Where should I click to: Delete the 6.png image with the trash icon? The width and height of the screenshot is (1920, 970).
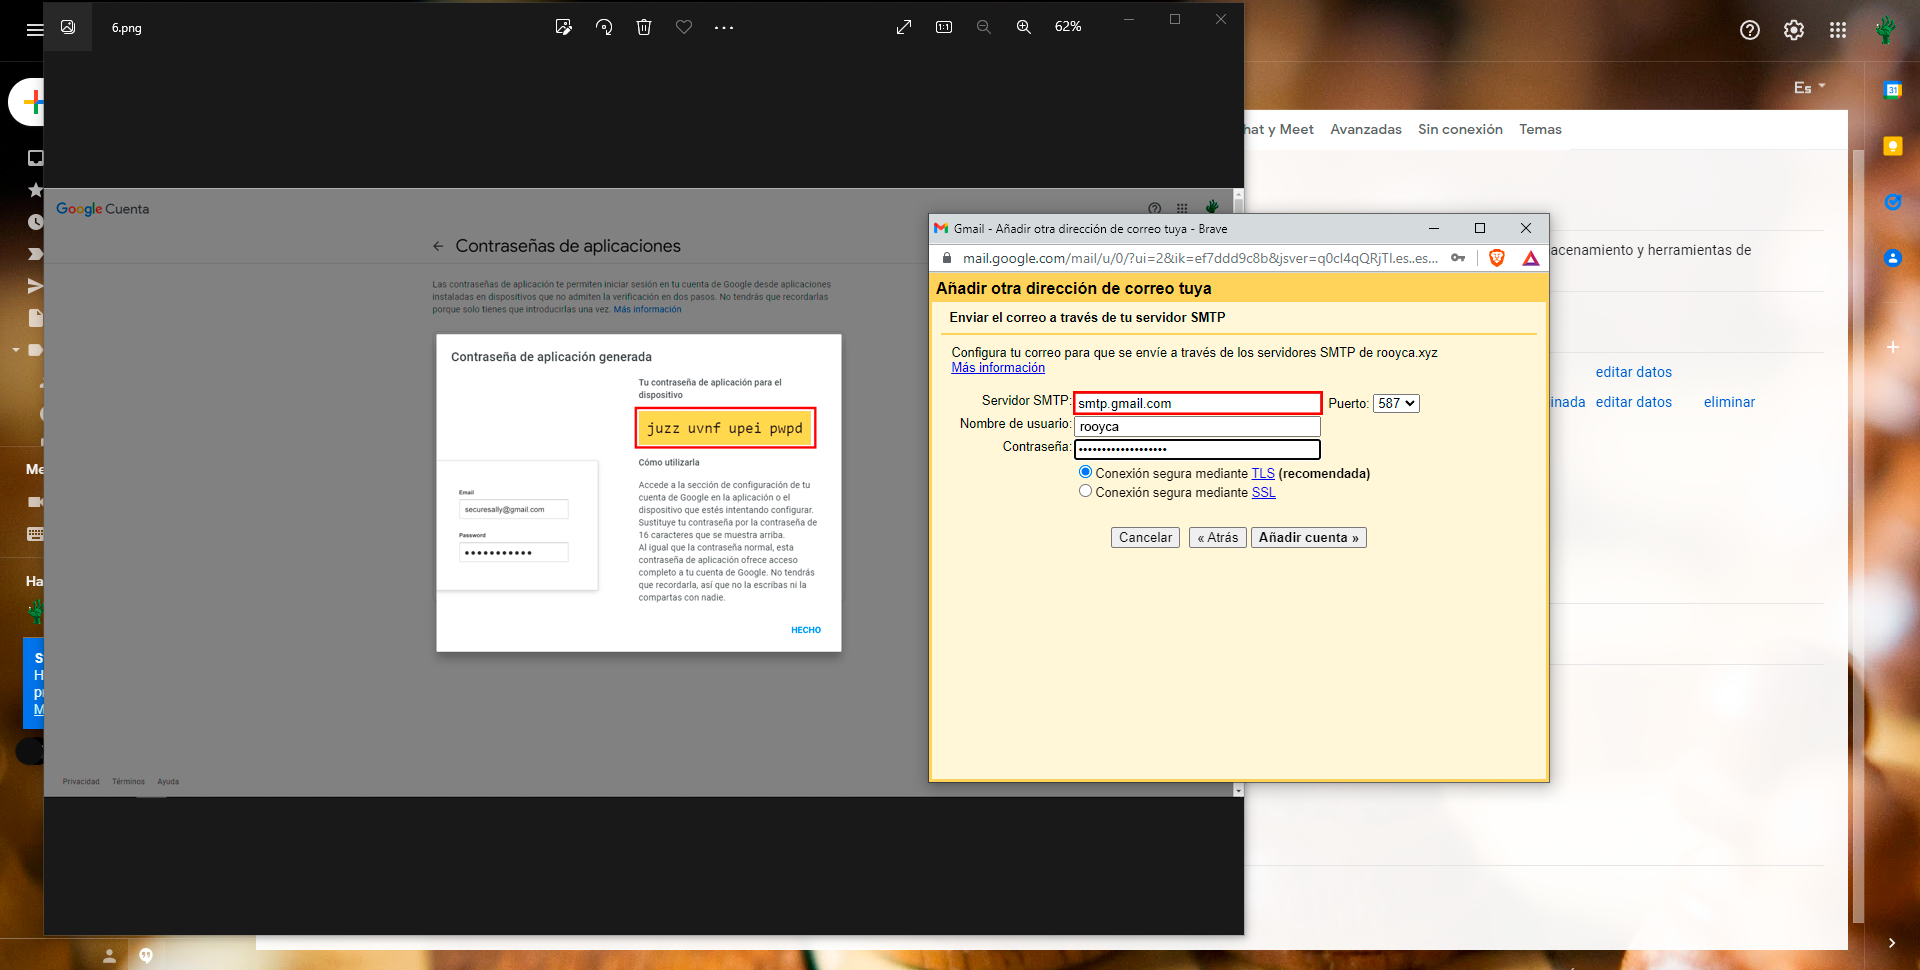pos(644,27)
